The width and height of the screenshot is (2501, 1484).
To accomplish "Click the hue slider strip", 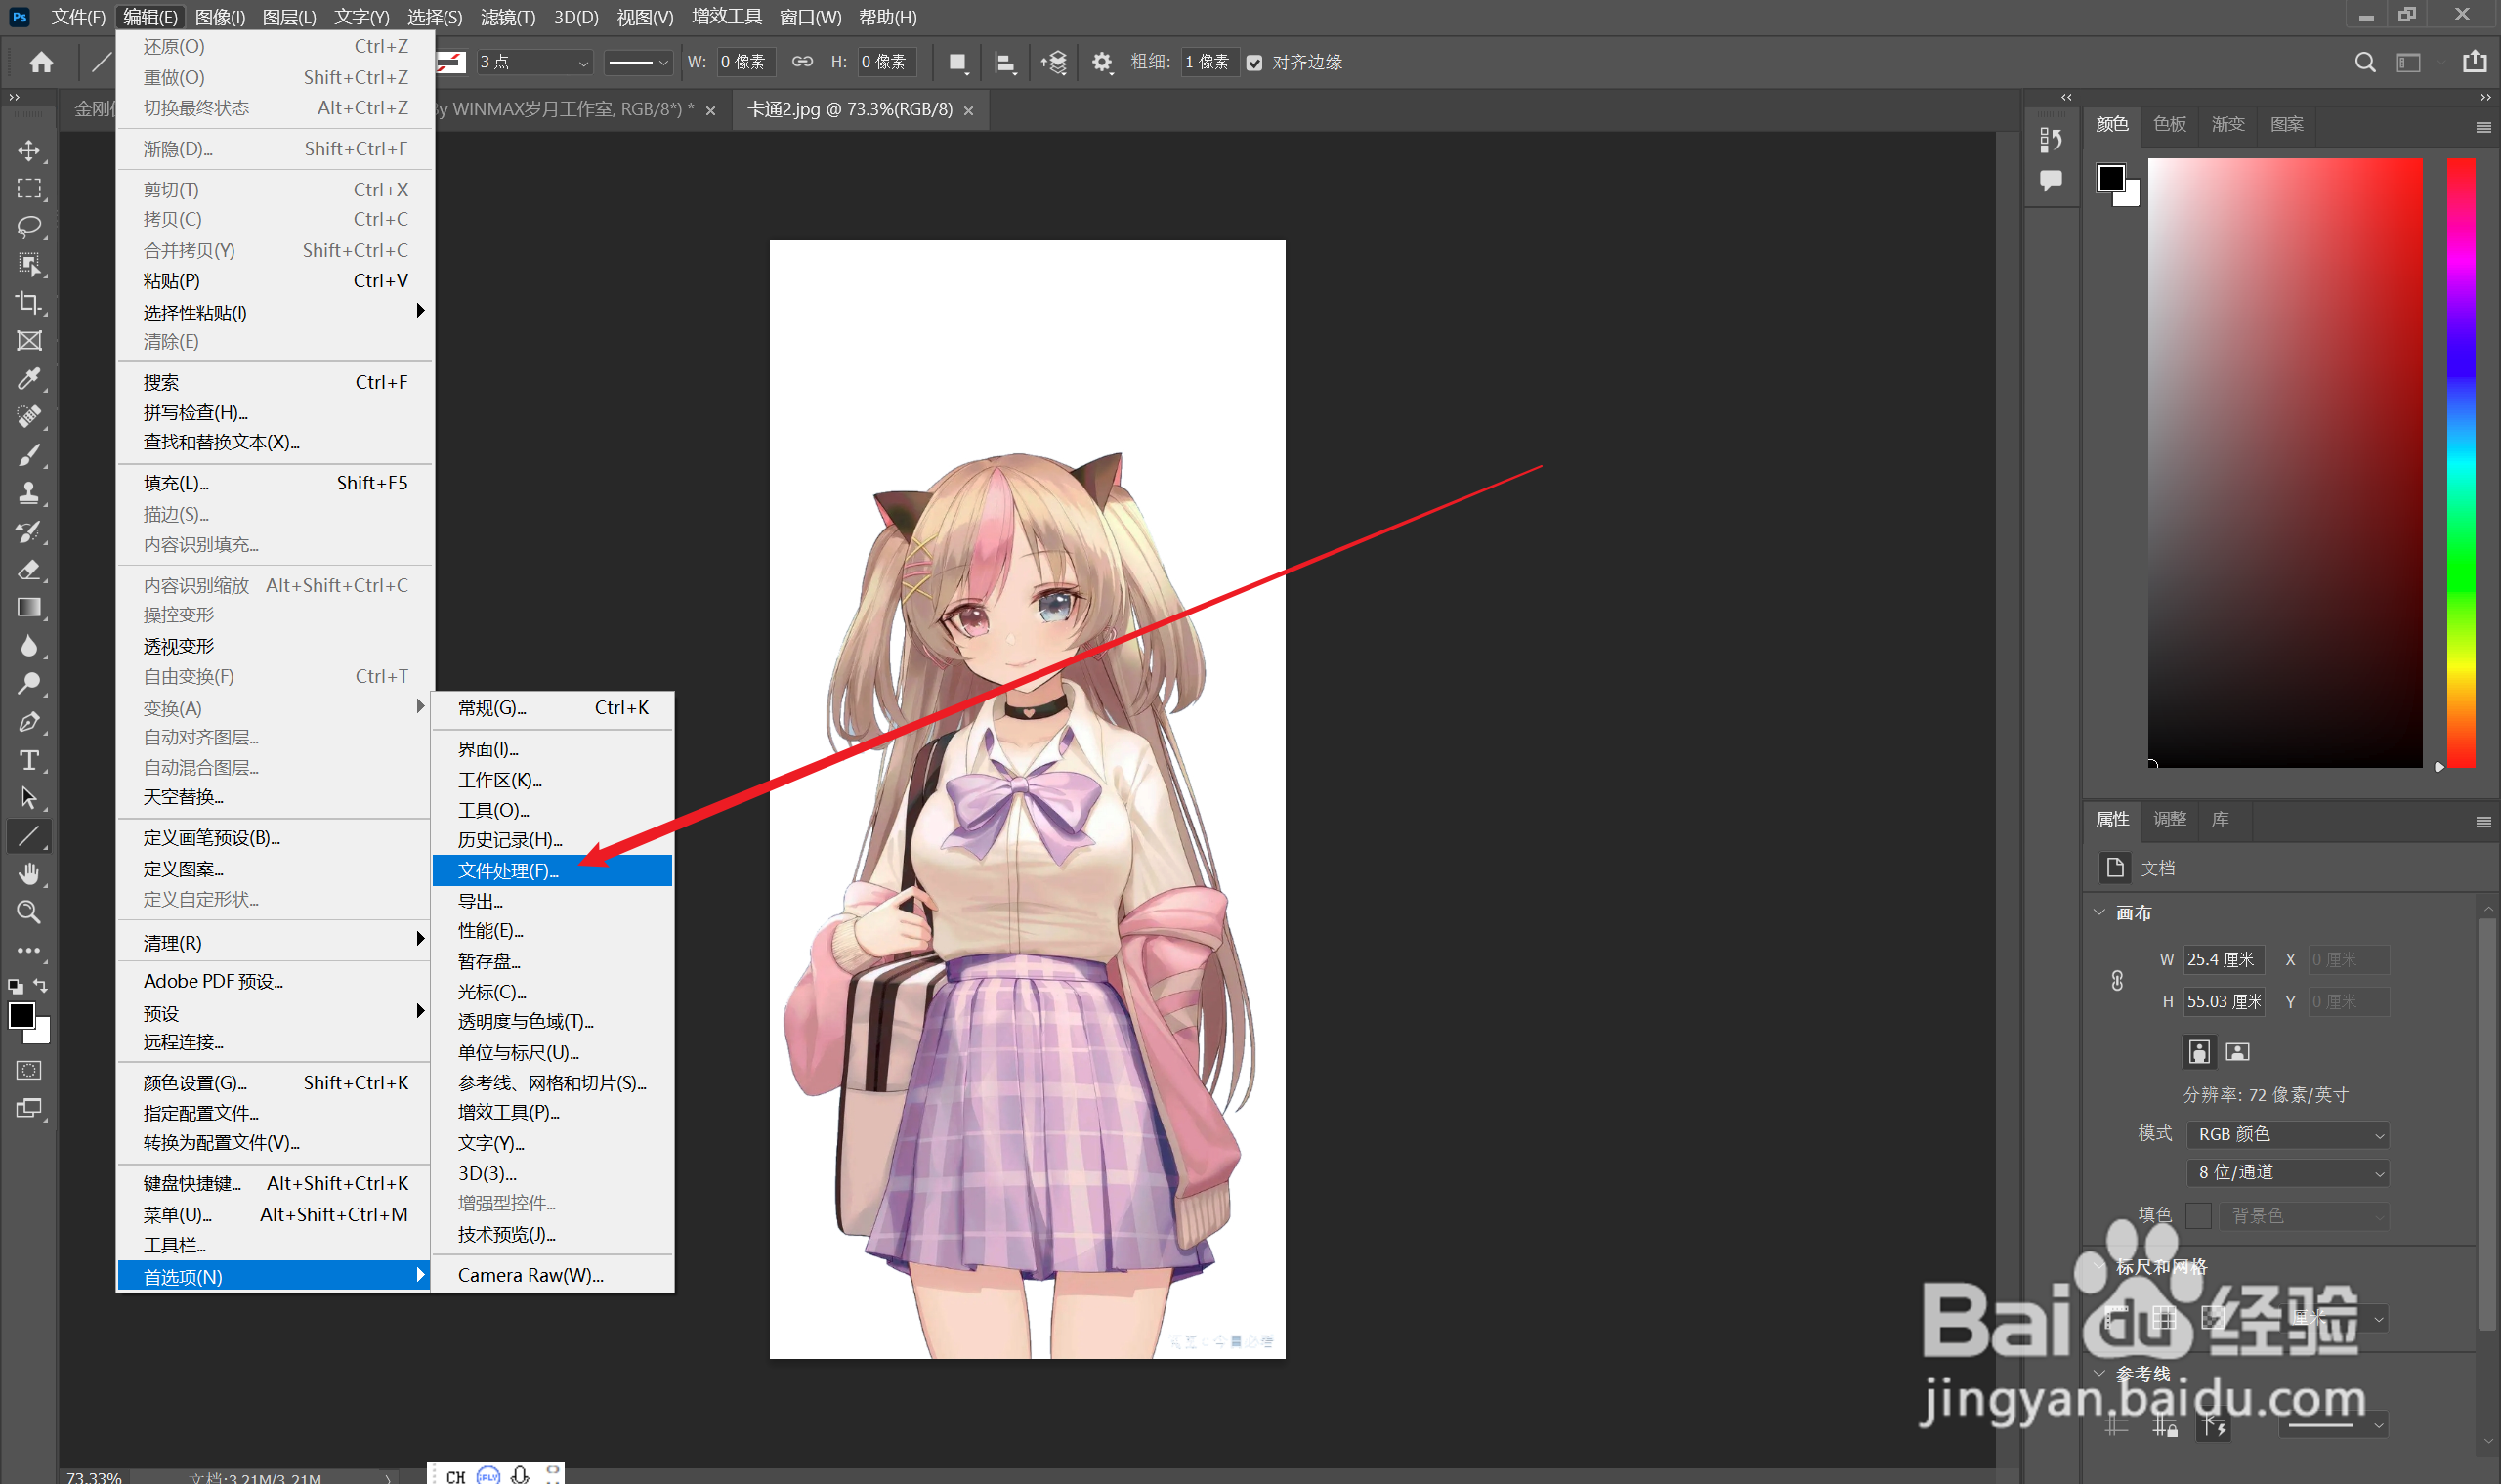I will [2461, 462].
